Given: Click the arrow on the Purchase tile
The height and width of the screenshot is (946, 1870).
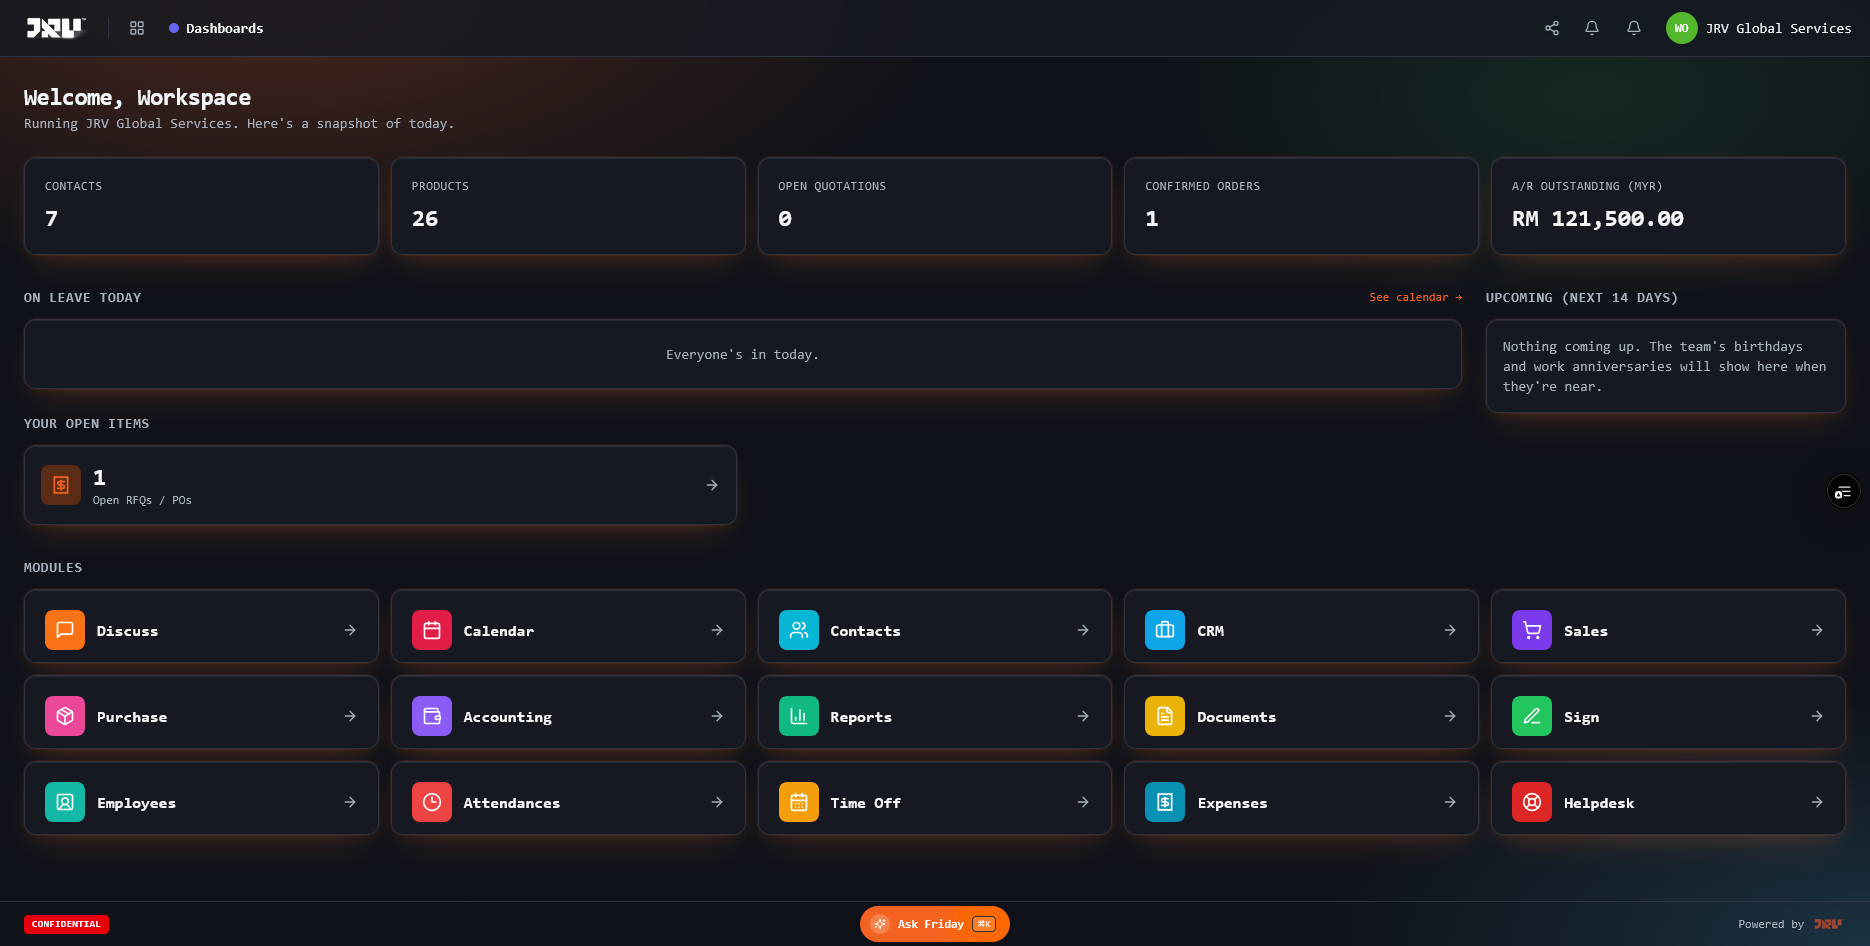Looking at the screenshot, I should (x=350, y=716).
